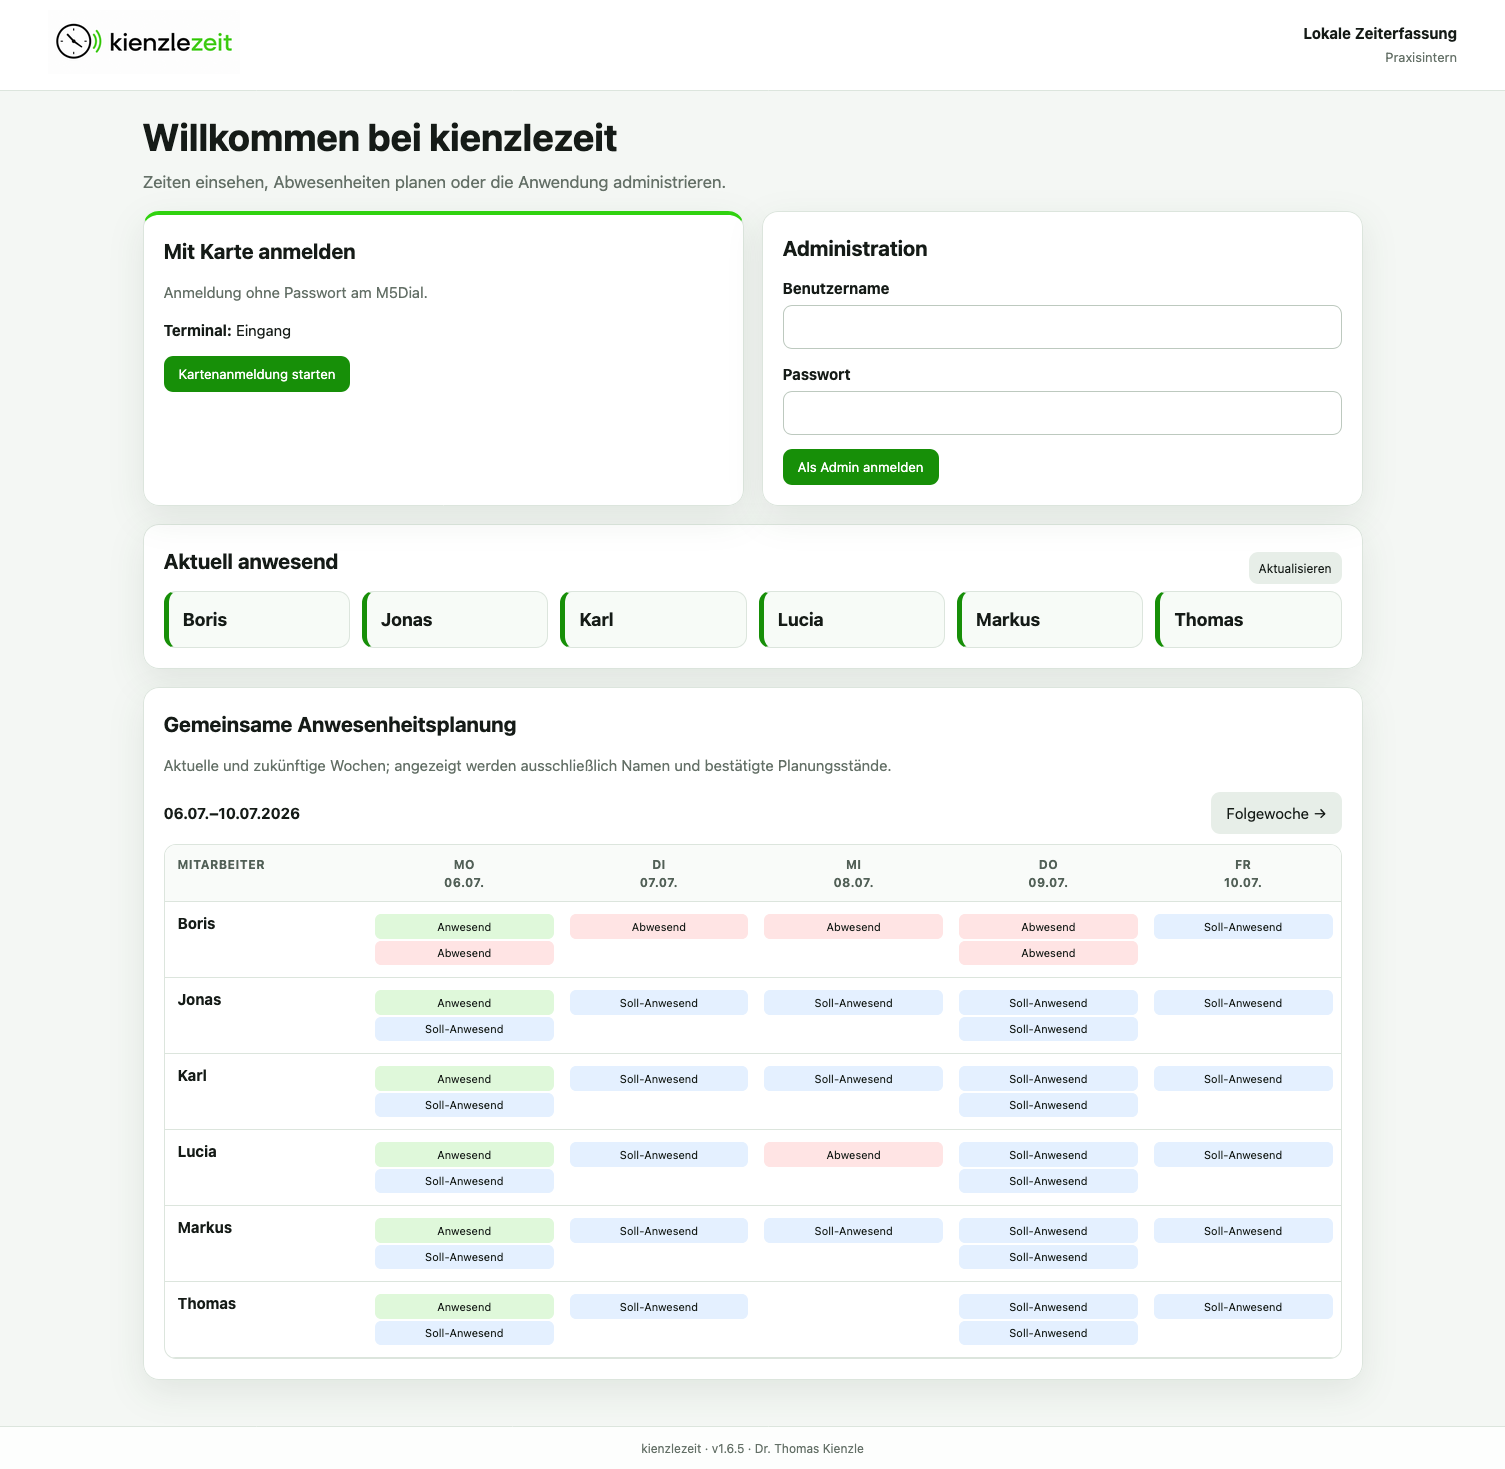Click Boris's Abwesend badge on Wednesday
Image resolution: width=1505 pixels, height=1469 pixels.
pyautogui.click(x=853, y=927)
